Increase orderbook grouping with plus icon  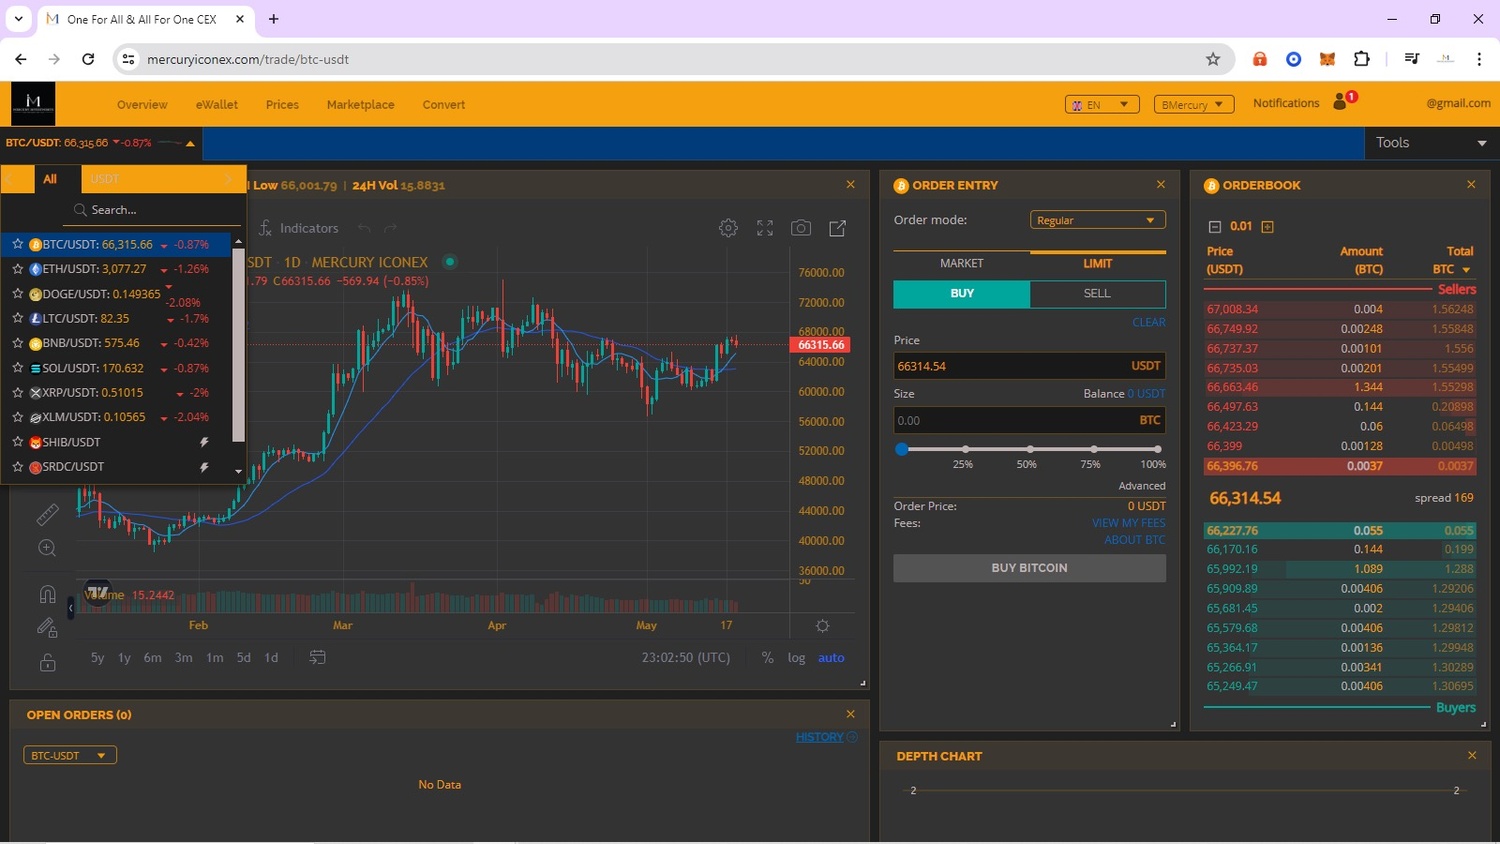(x=1267, y=227)
